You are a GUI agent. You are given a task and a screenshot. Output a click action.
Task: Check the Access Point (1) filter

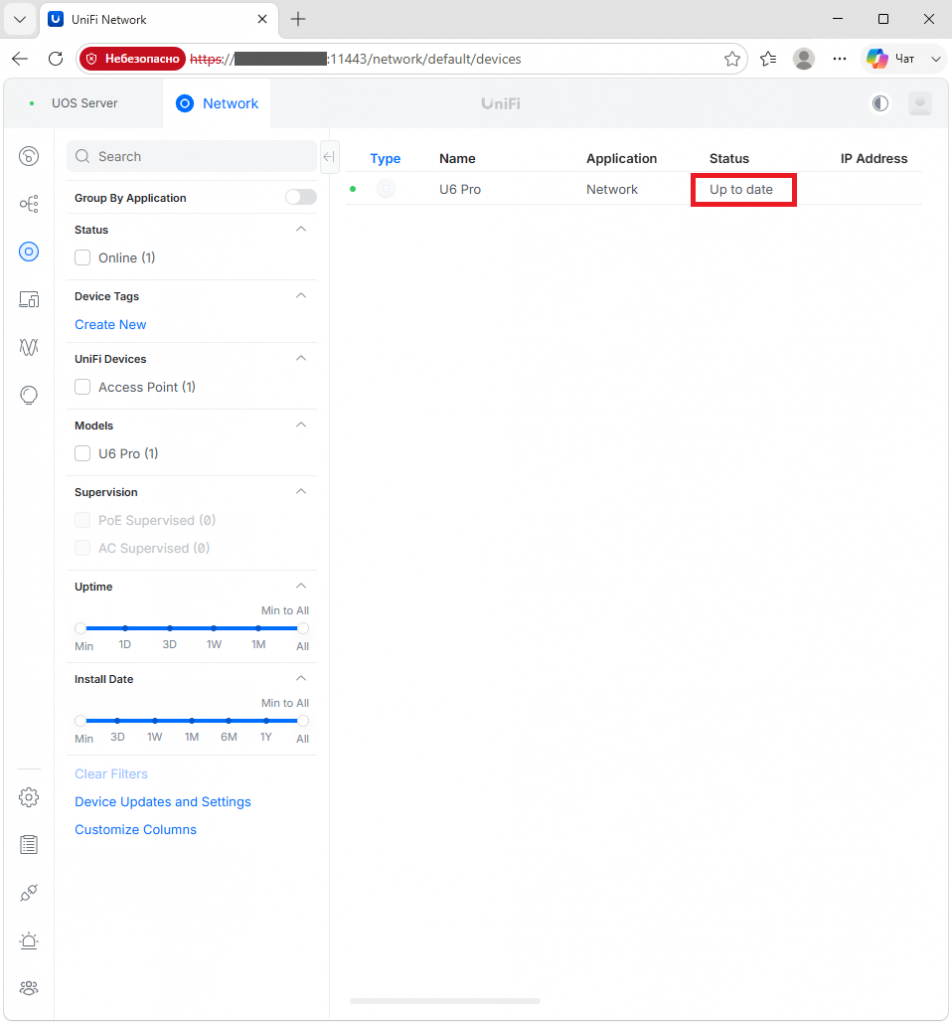point(82,387)
